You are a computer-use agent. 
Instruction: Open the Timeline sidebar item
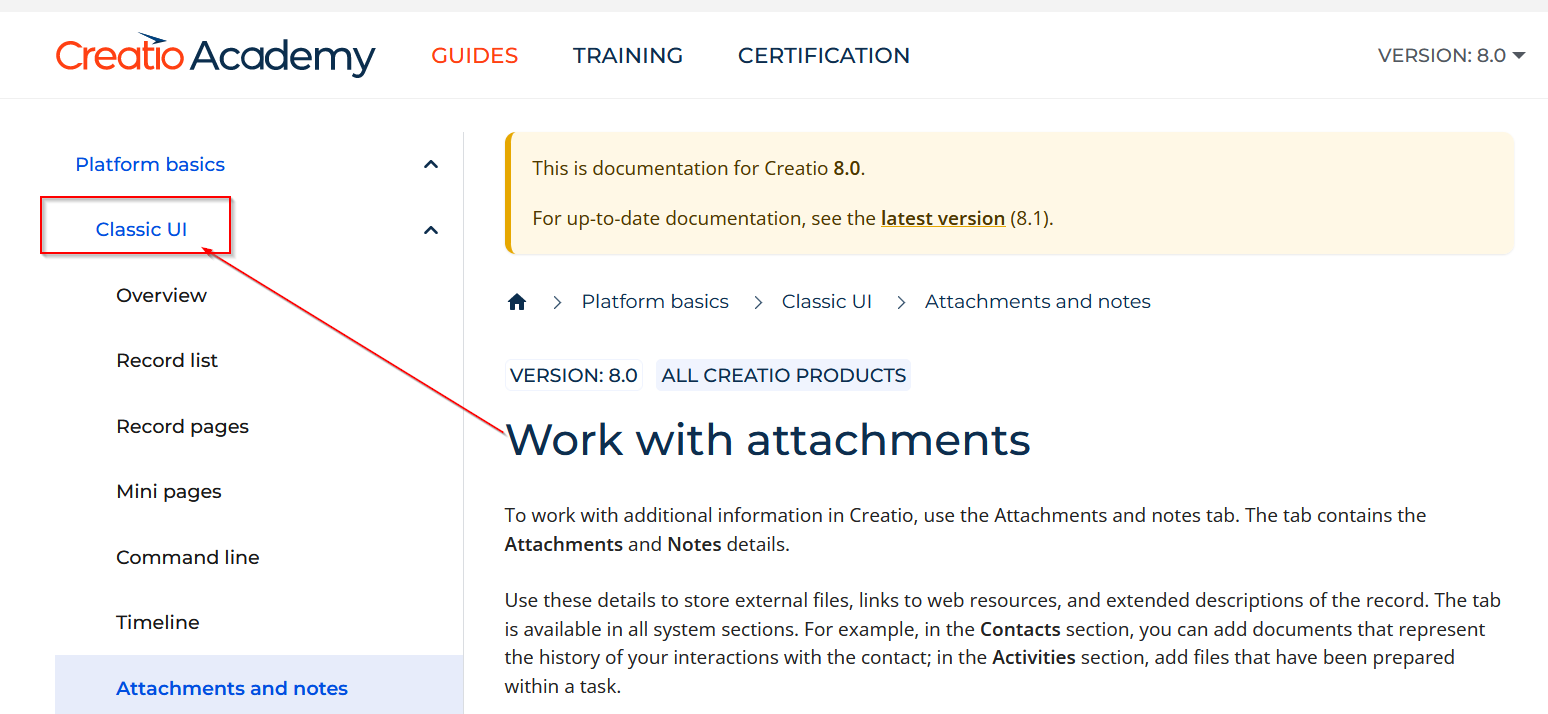(158, 622)
